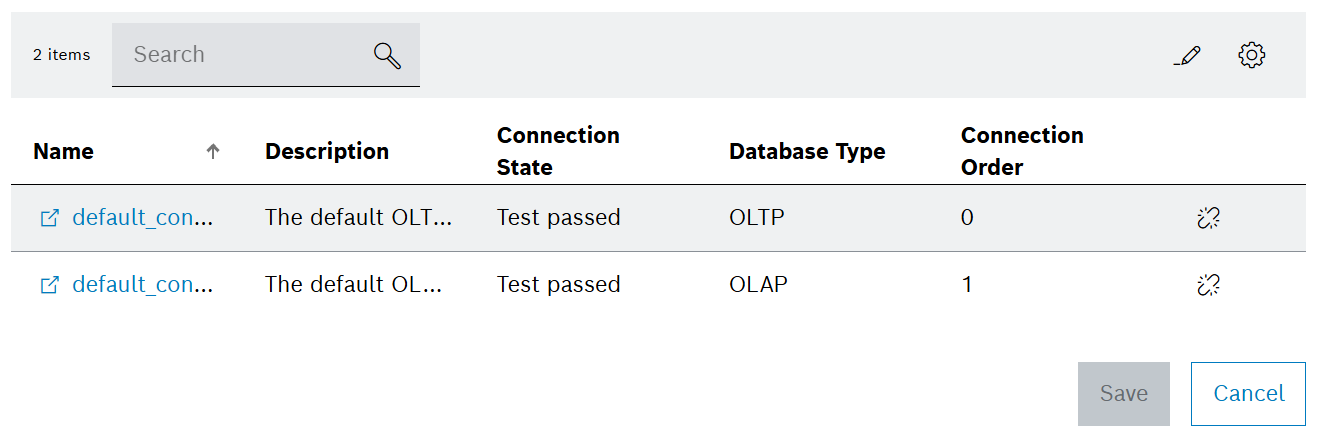The width and height of the screenshot is (1329, 447).
Task: Click the magnifying glass search icon
Action: click(x=387, y=55)
